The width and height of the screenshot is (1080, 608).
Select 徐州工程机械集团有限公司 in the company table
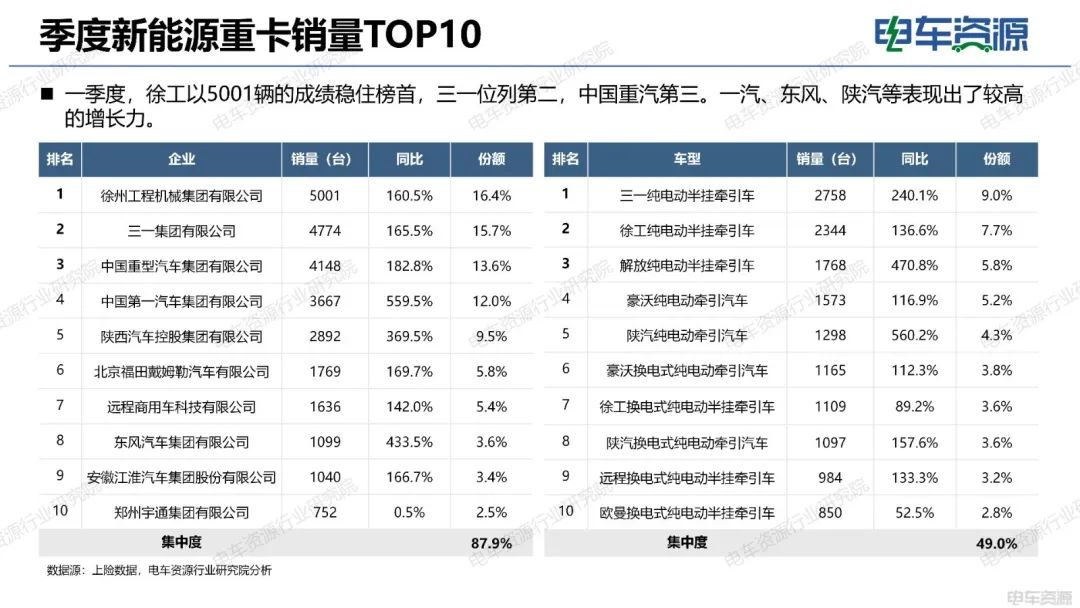point(181,196)
